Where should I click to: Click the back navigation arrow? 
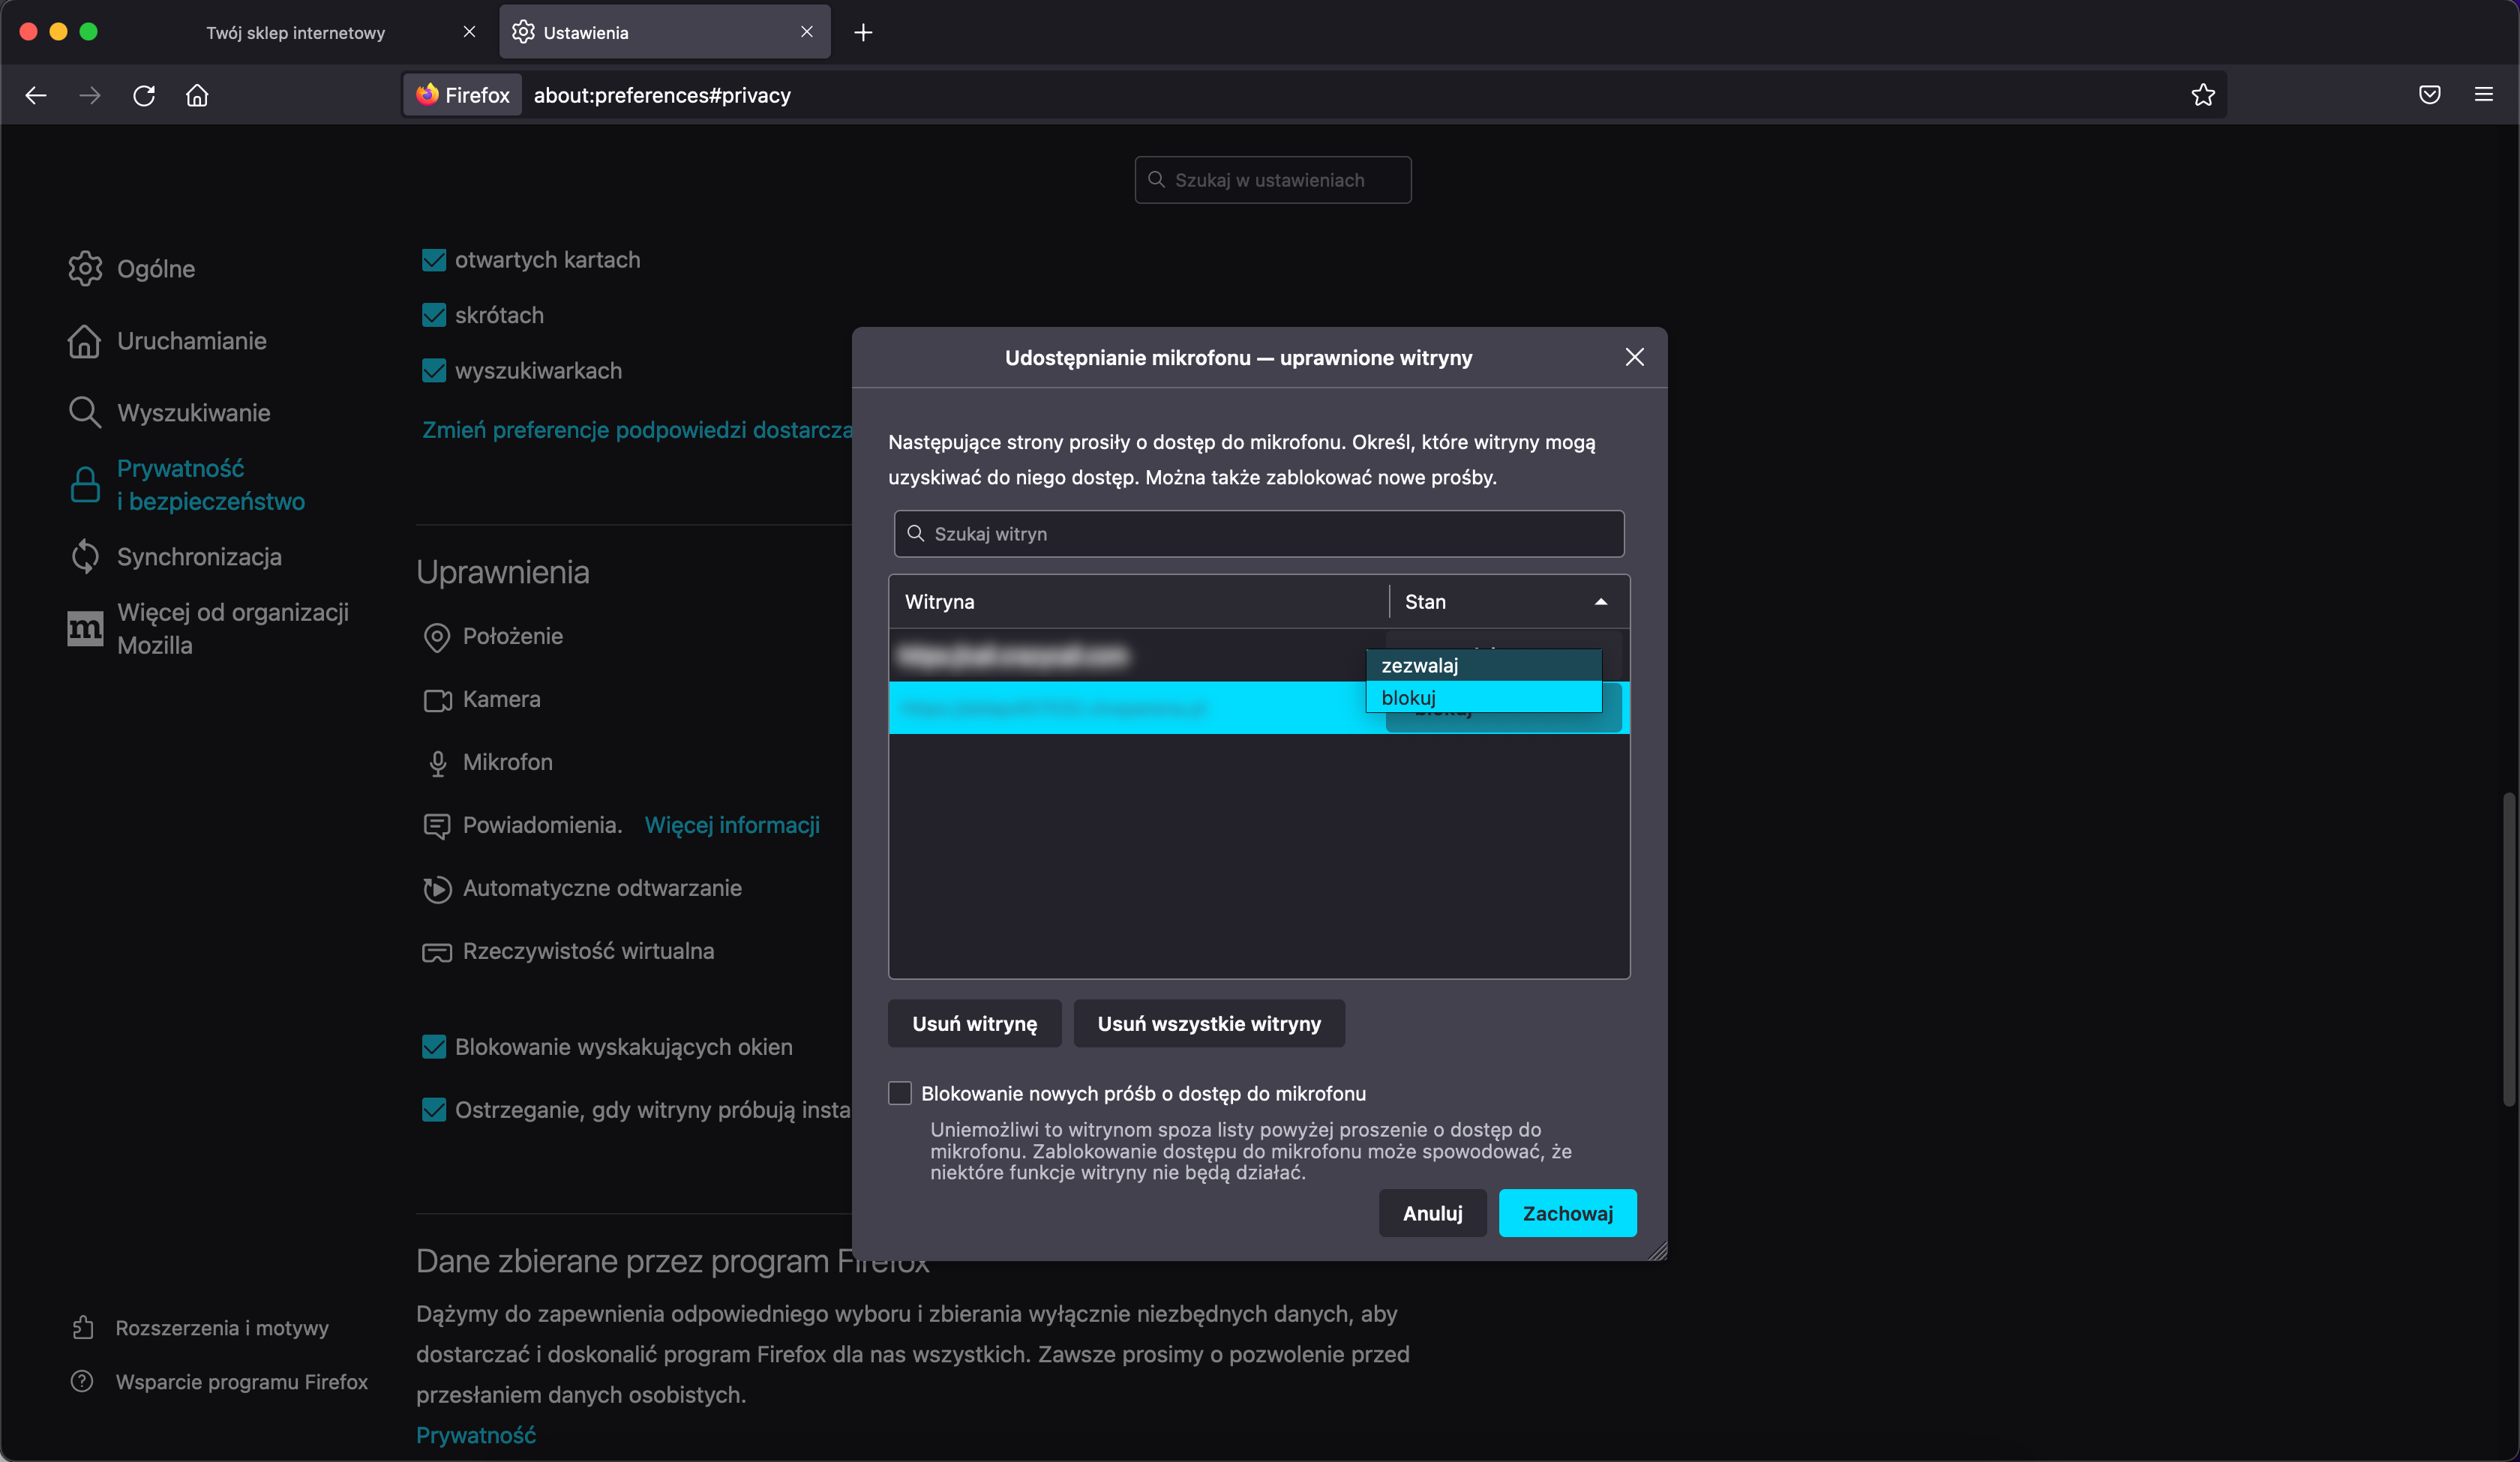[36, 95]
